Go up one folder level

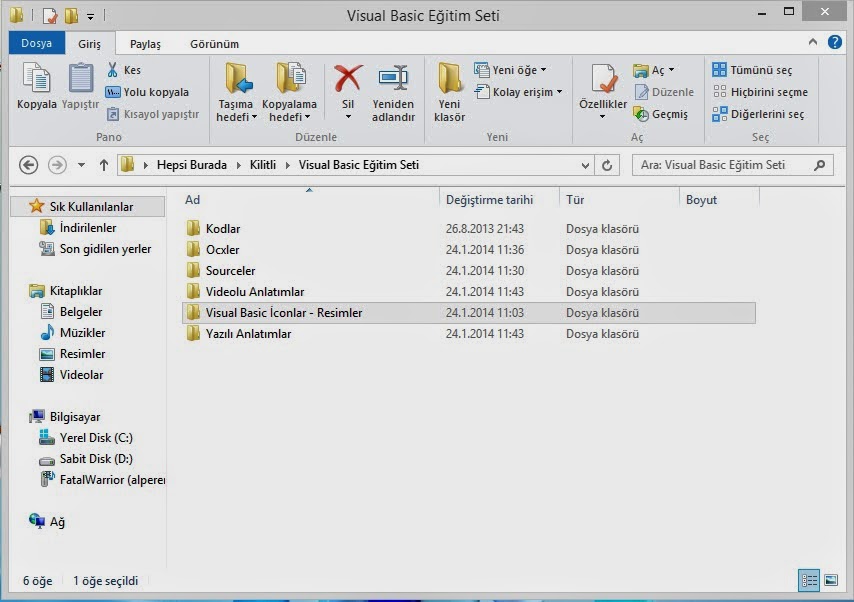click(x=103, y=165)
